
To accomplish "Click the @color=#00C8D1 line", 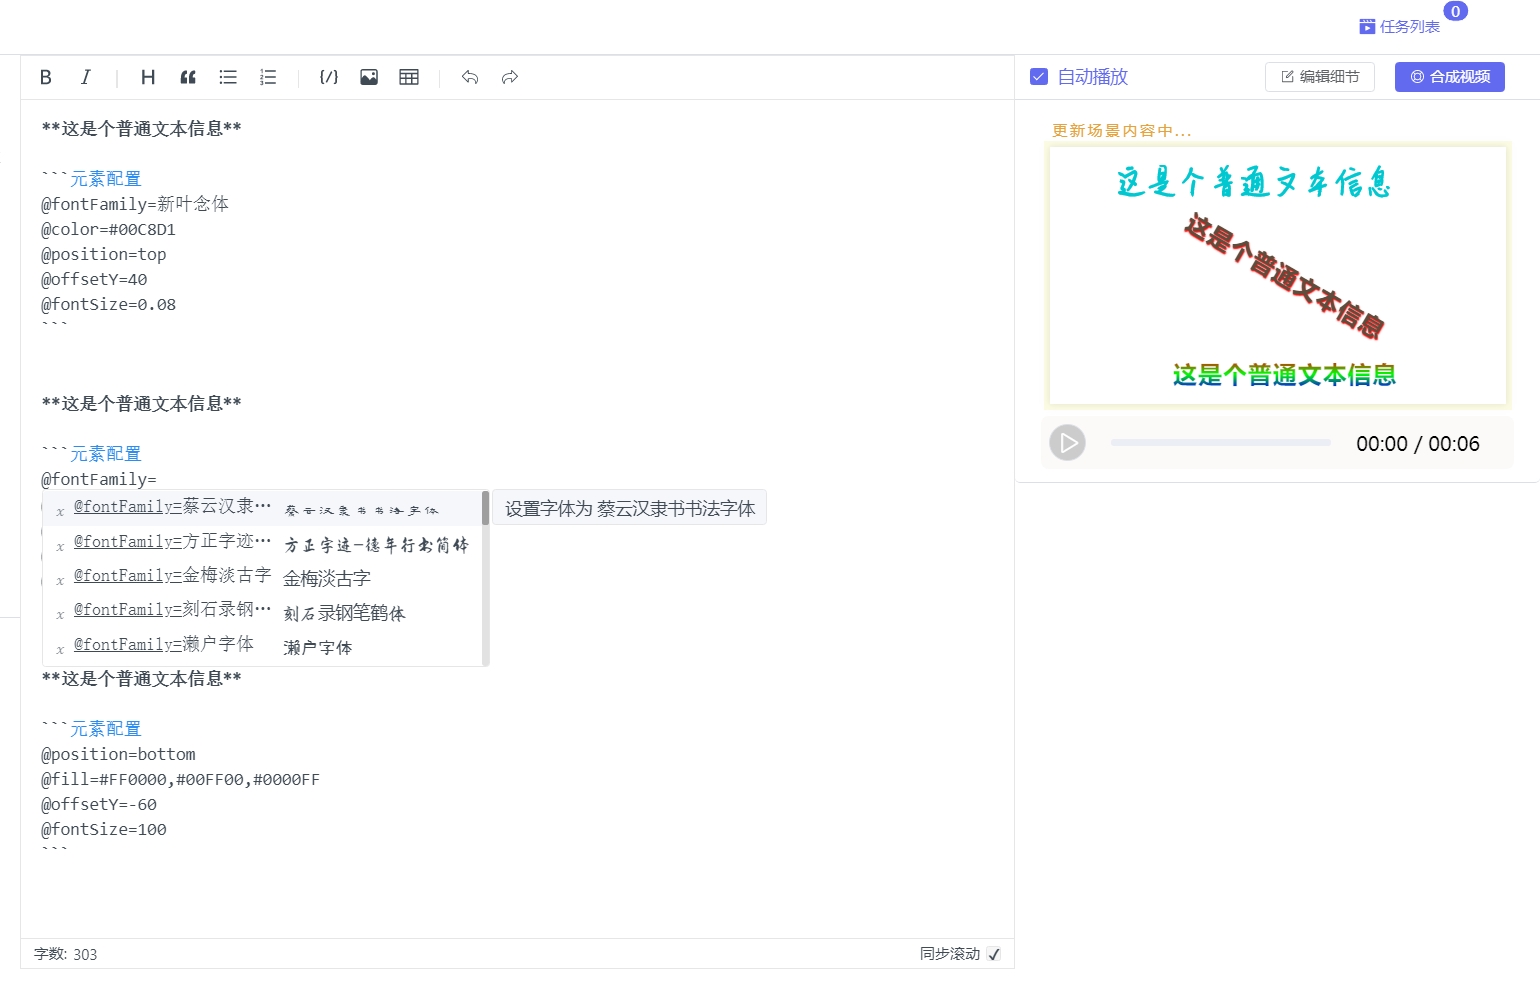I will click(x=108, y=229).
